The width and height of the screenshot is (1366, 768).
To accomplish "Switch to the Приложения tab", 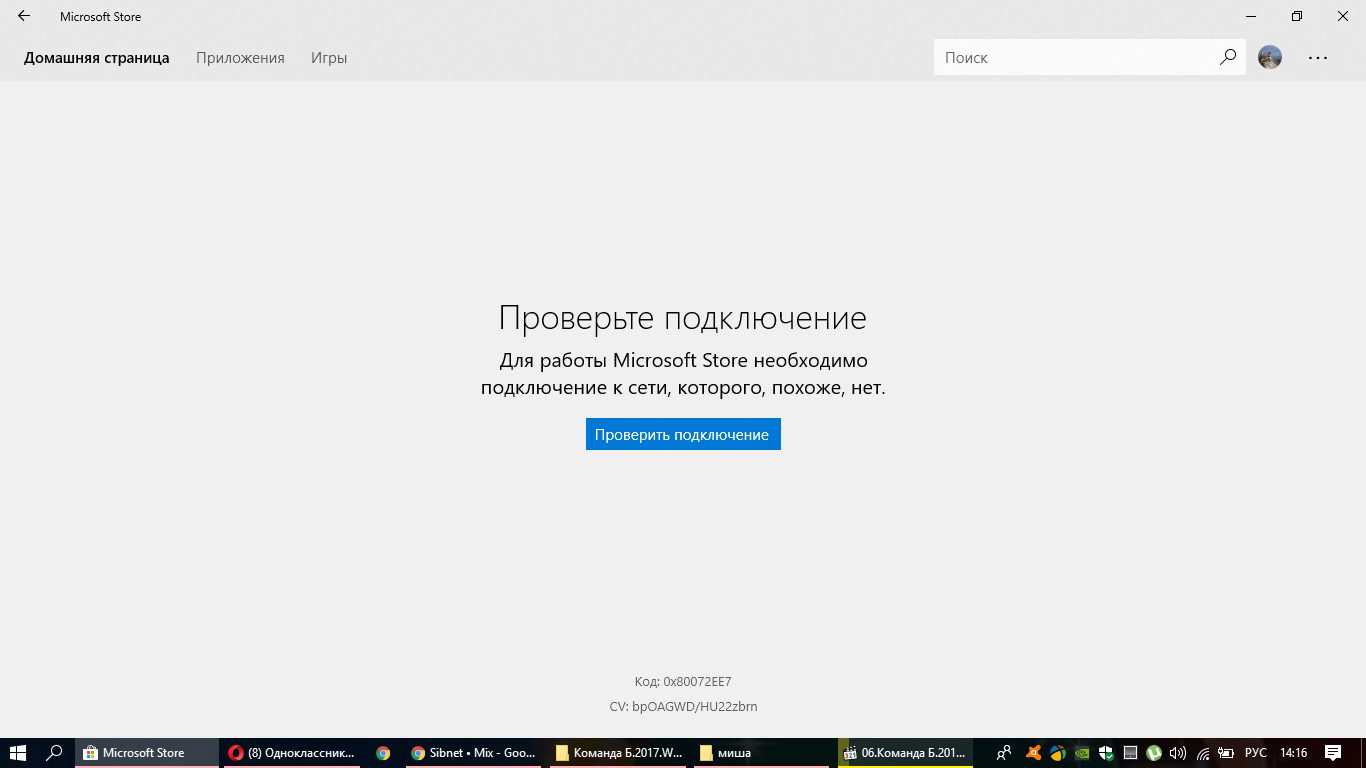I will [x=240, y=58].
